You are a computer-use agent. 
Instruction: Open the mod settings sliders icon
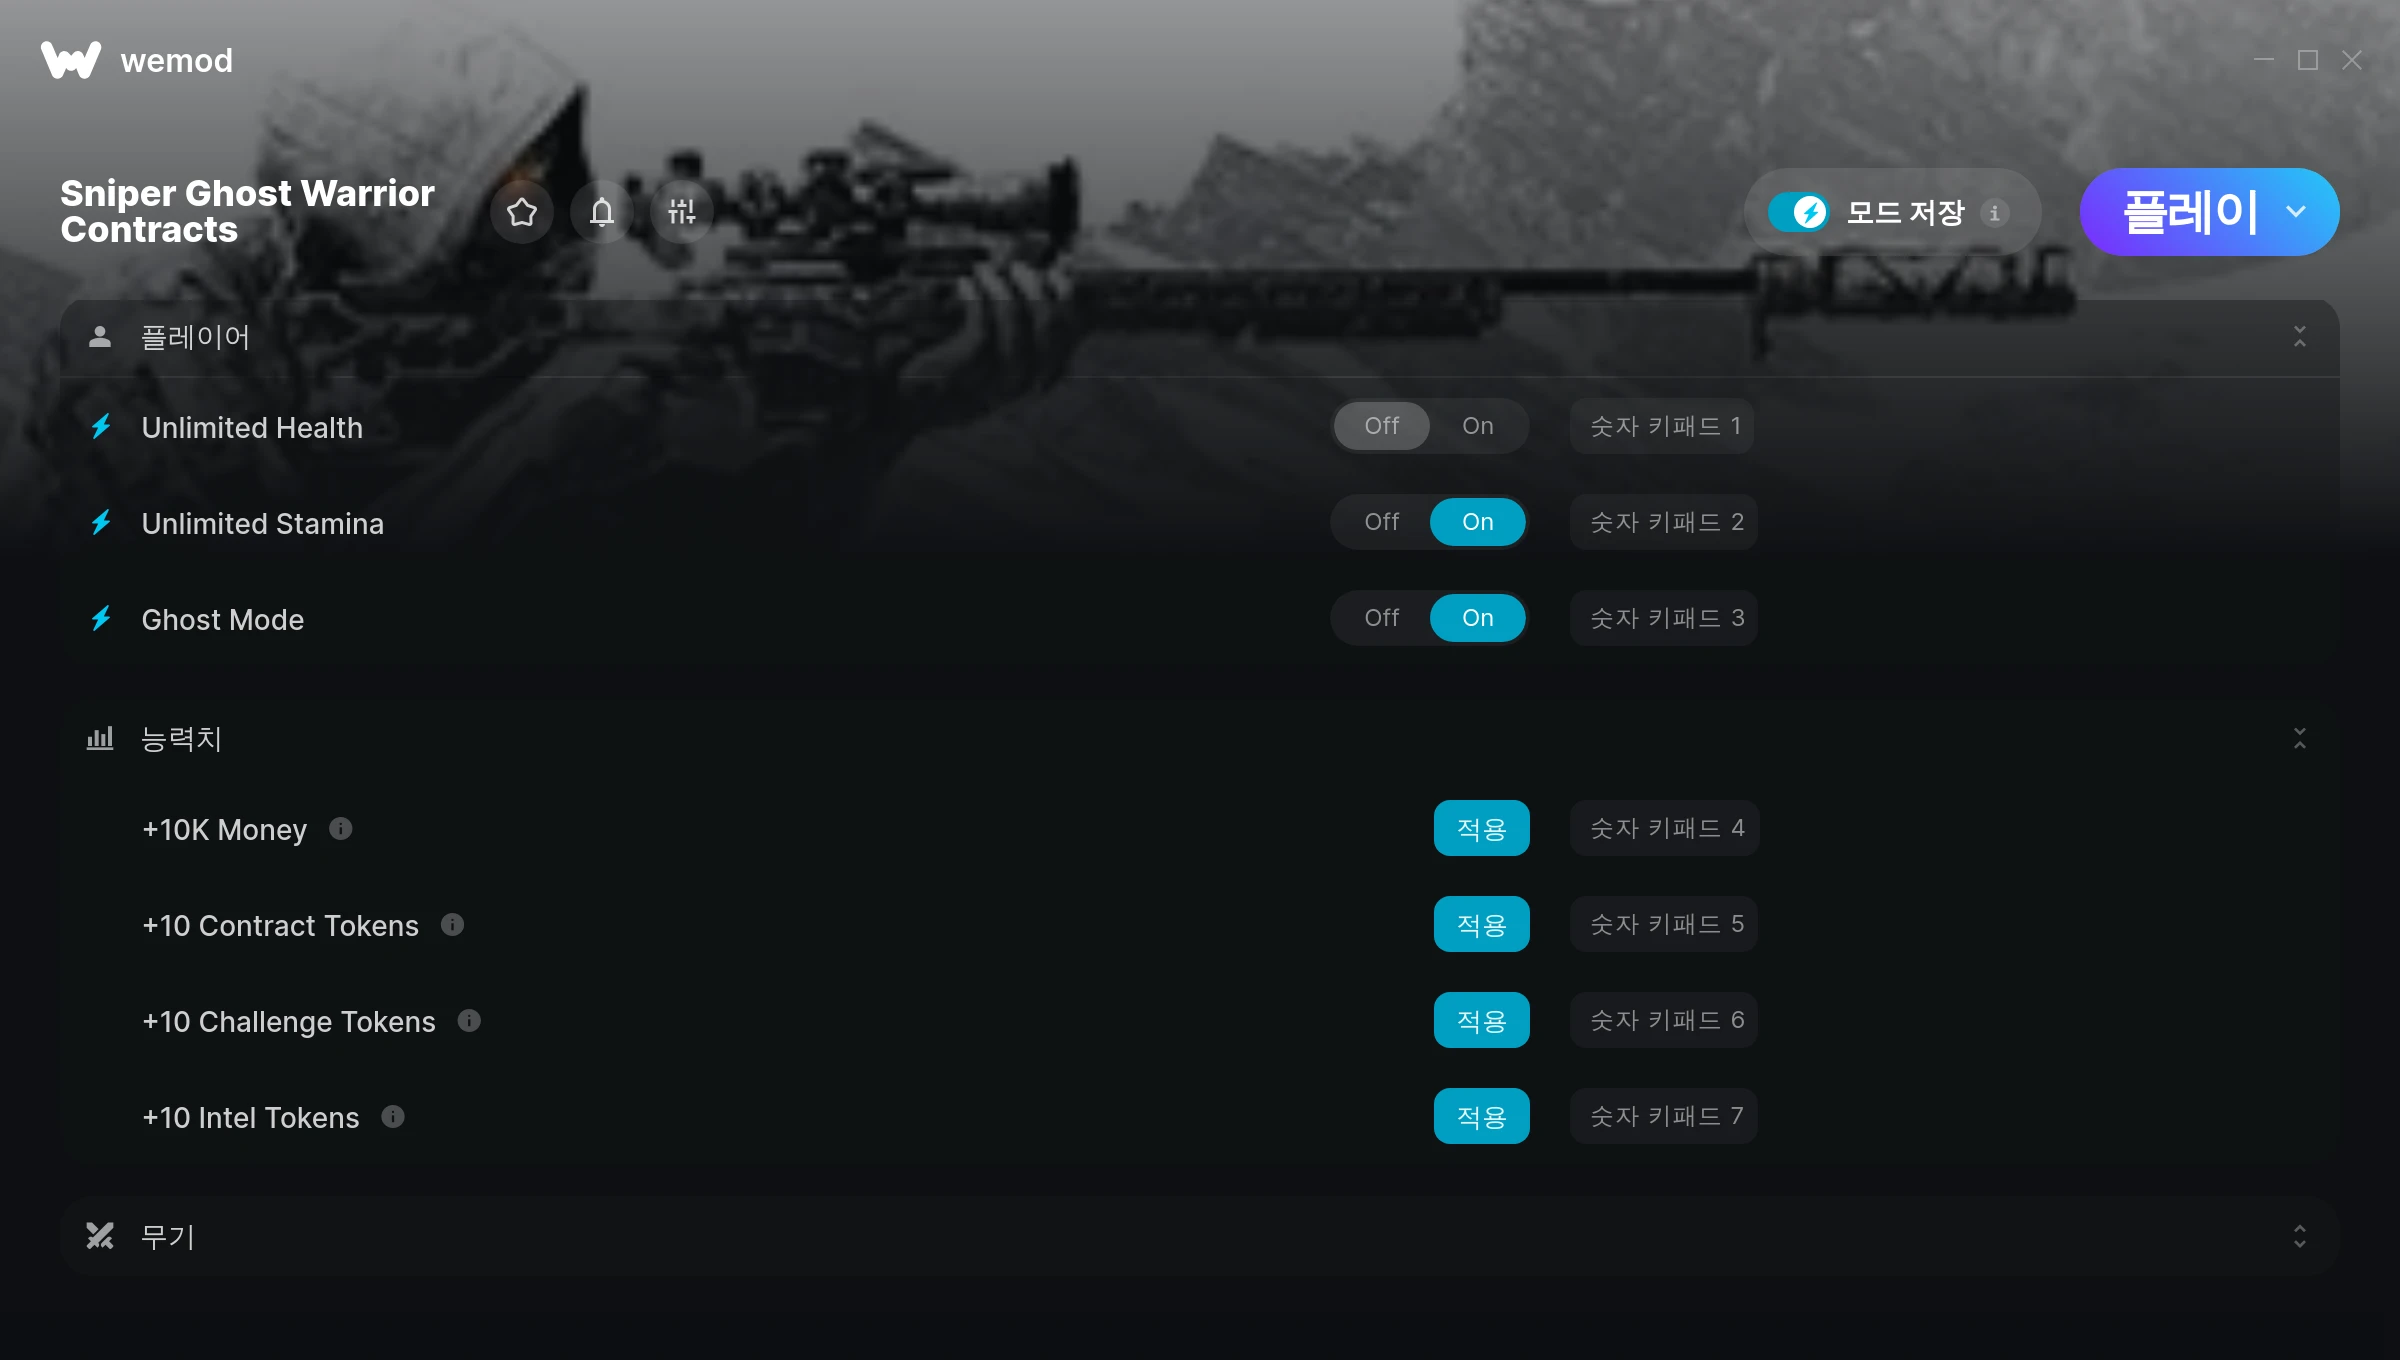point(682,212)
